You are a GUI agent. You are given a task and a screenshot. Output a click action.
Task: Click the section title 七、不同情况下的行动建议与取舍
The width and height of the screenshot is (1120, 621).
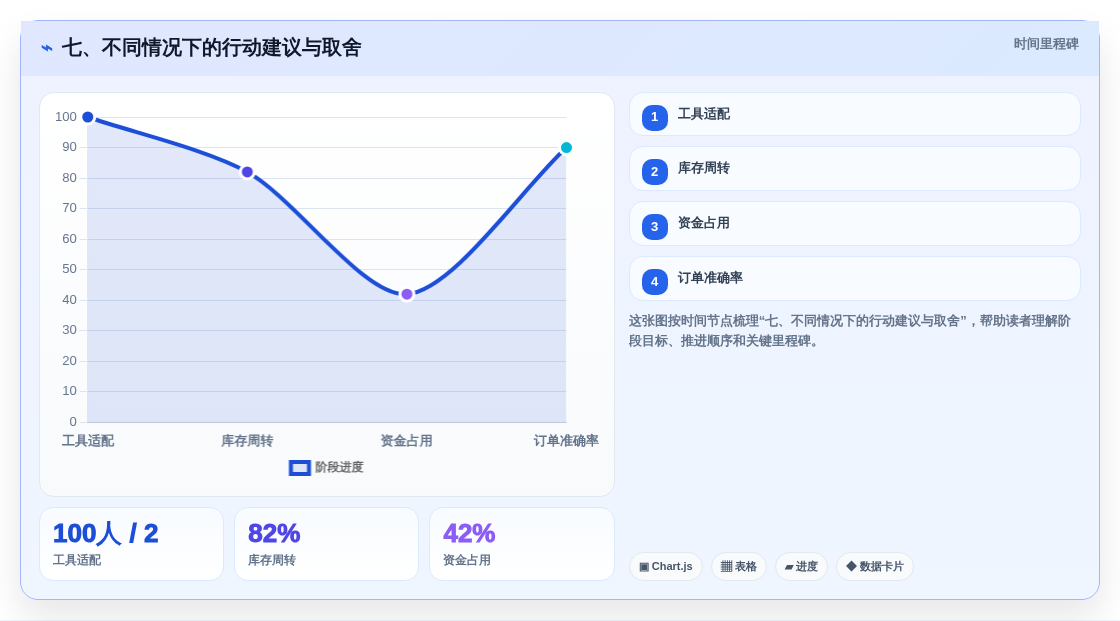[211, 48]
